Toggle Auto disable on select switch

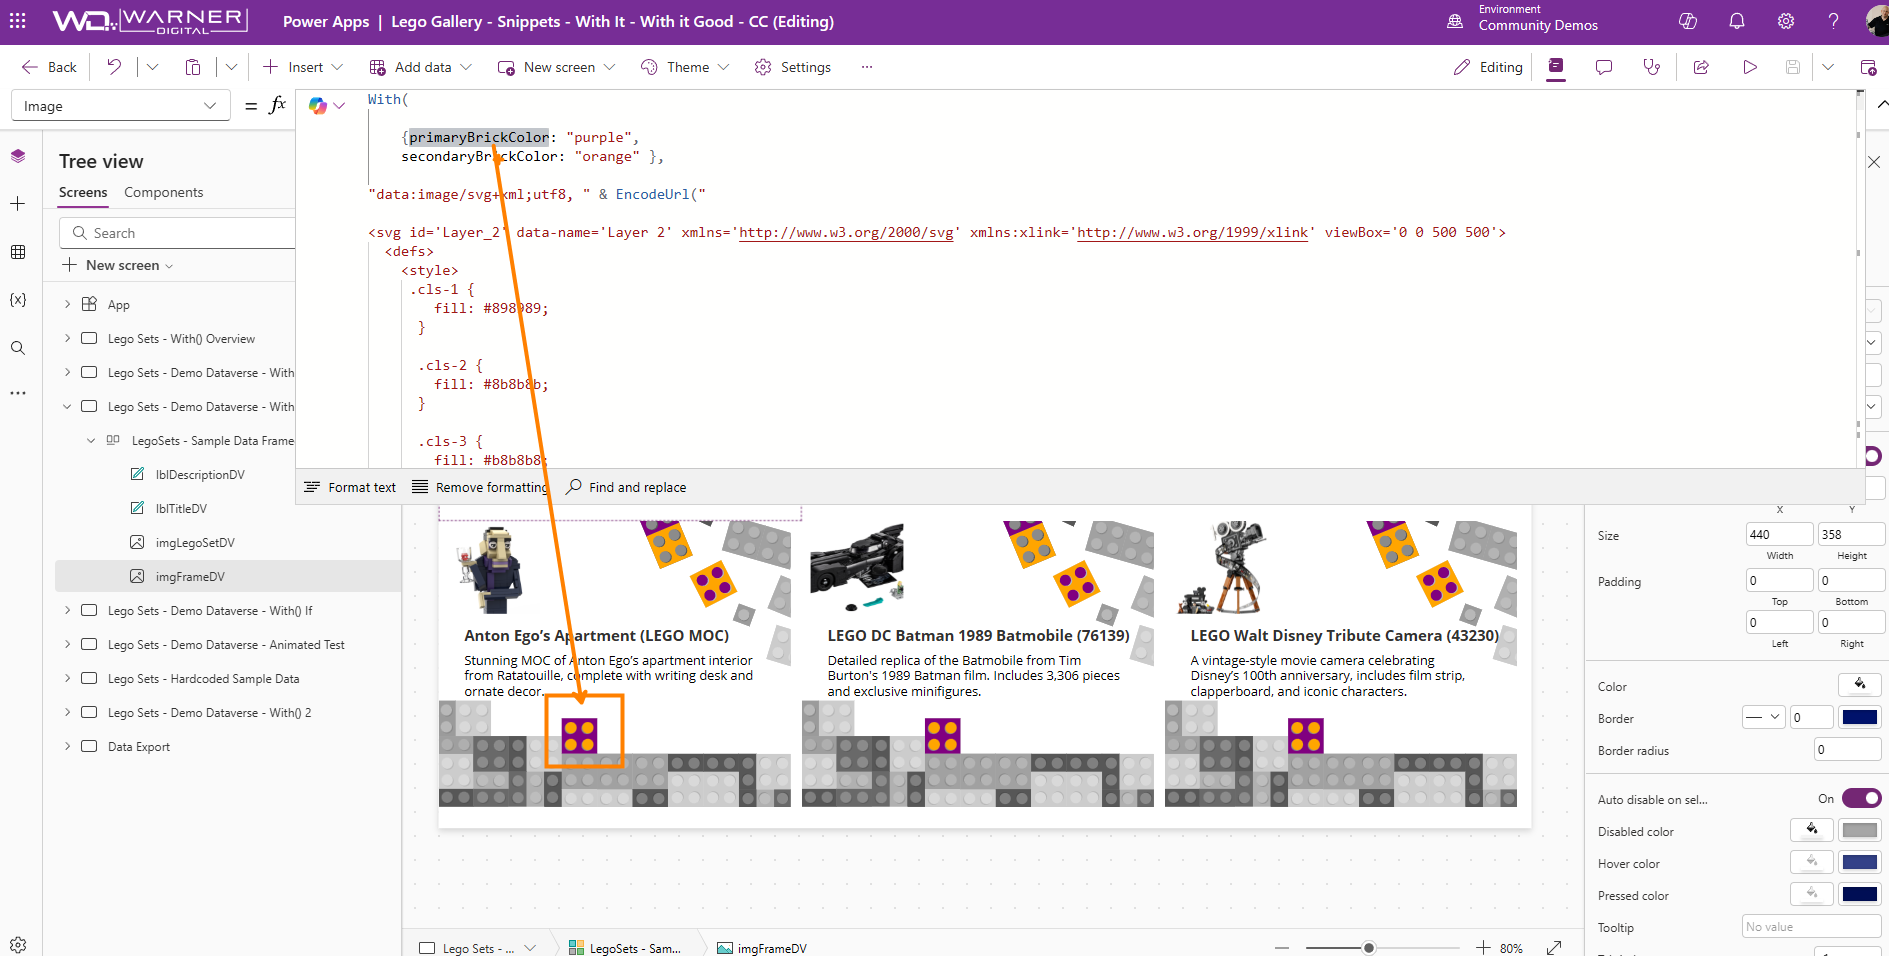click(1861, 798)
